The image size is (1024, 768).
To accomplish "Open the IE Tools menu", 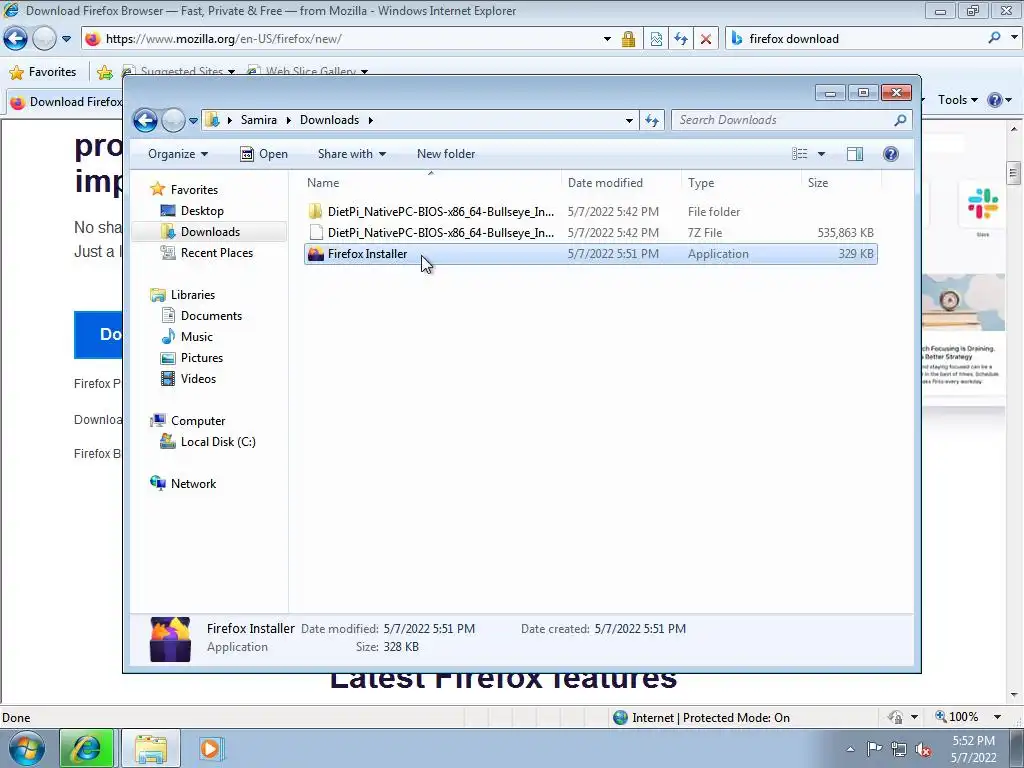I will (x=957, y=100).
